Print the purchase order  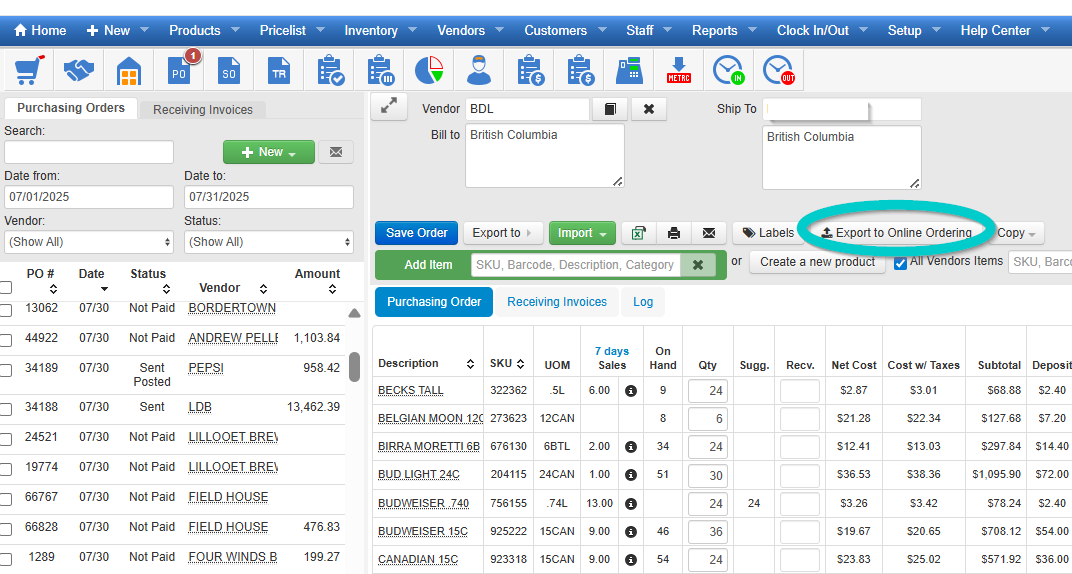point(673,233)
